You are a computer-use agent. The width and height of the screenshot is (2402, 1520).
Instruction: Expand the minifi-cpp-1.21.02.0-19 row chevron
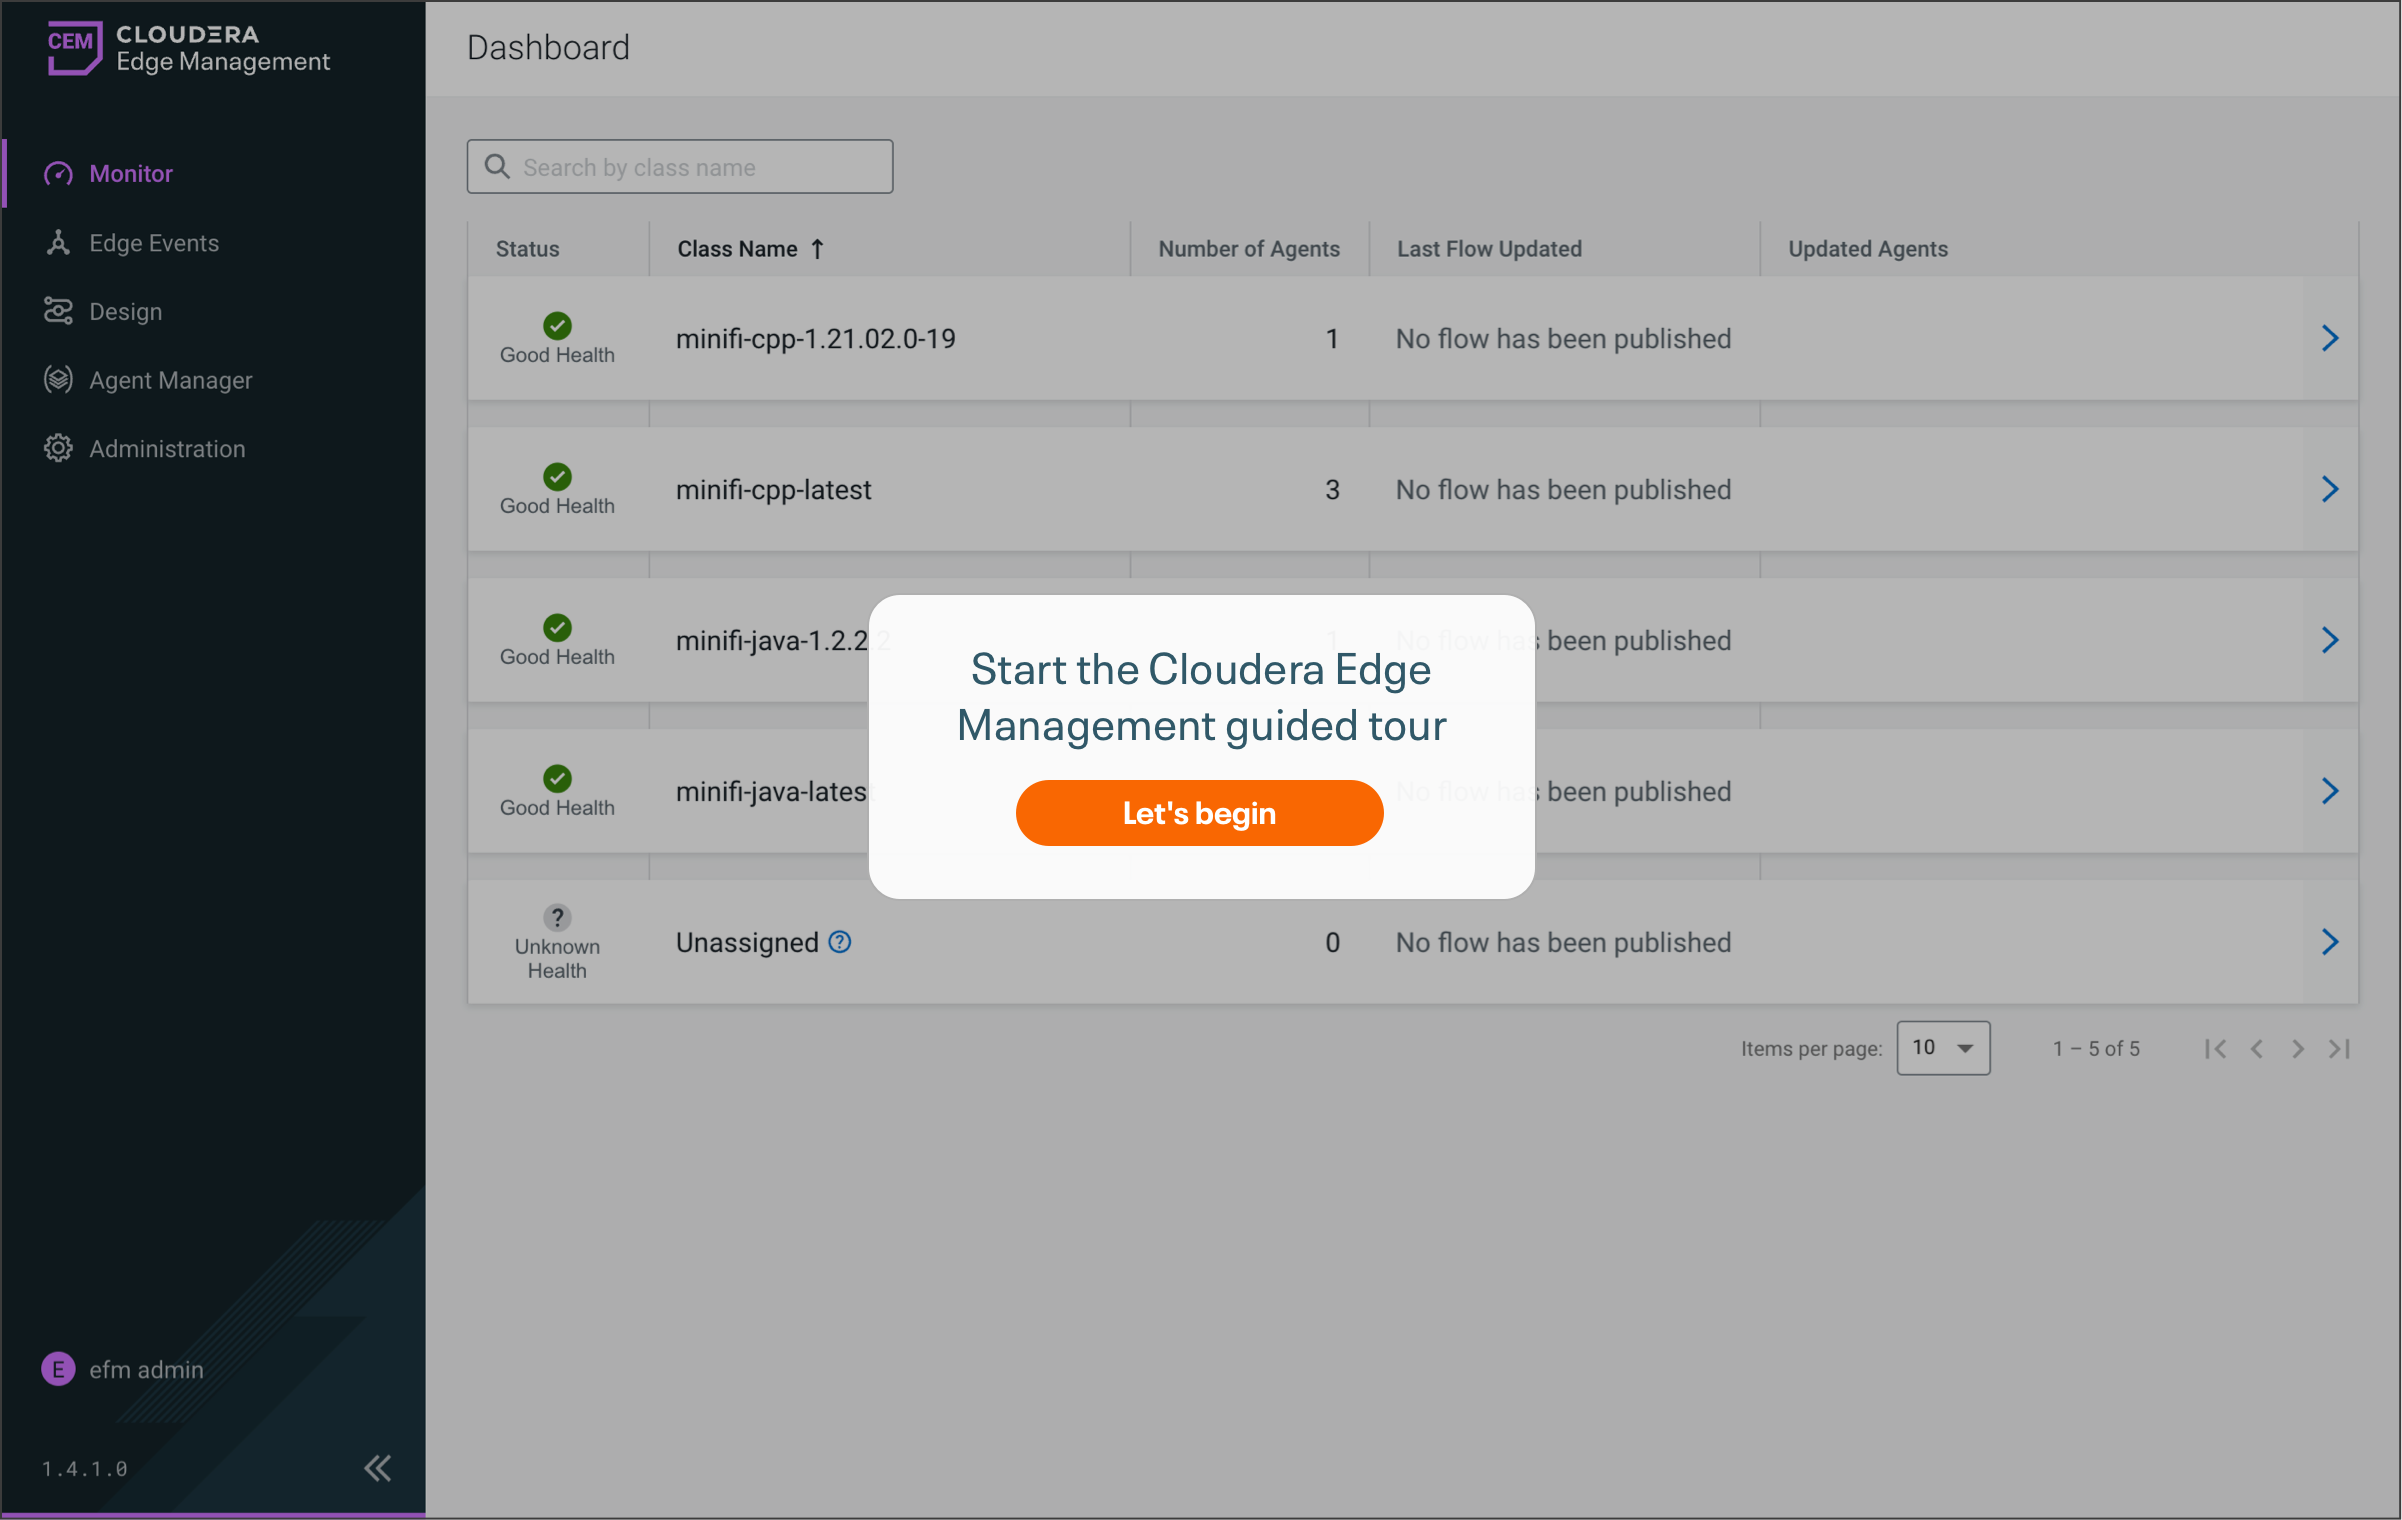[2330, 339]
